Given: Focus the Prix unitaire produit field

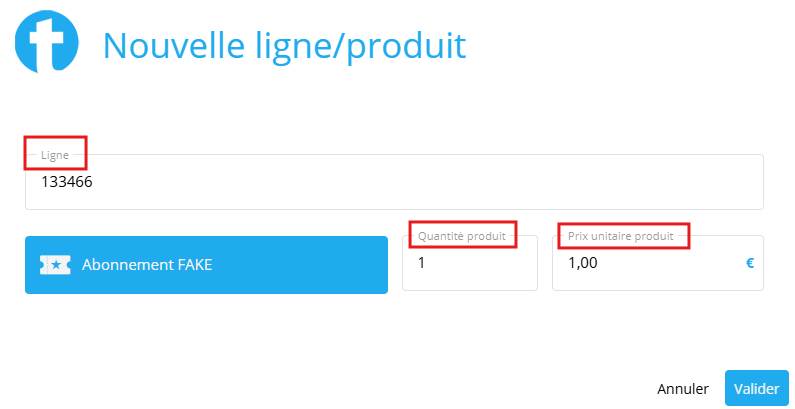Looking at the screenshot, I should (x=658, y=263).
